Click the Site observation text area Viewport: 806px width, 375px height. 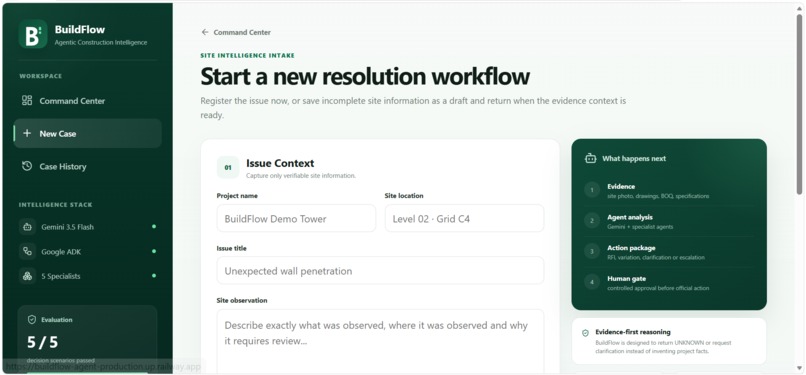tap(380, 342)
